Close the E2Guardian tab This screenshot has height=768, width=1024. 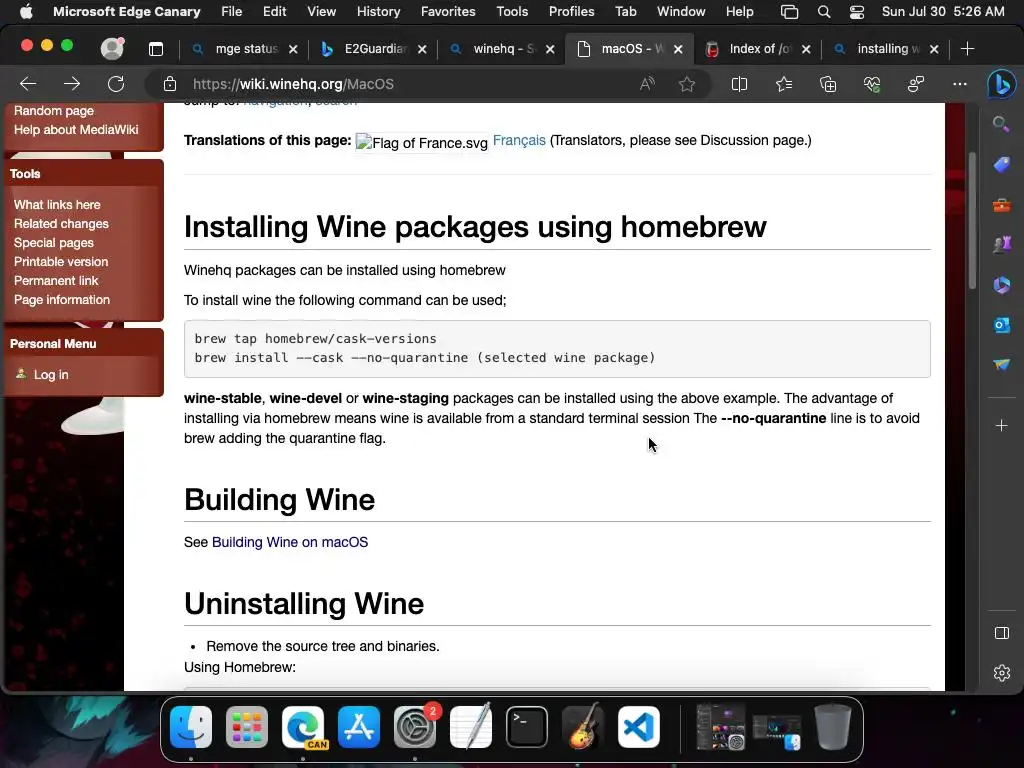[x=422, y=49]
